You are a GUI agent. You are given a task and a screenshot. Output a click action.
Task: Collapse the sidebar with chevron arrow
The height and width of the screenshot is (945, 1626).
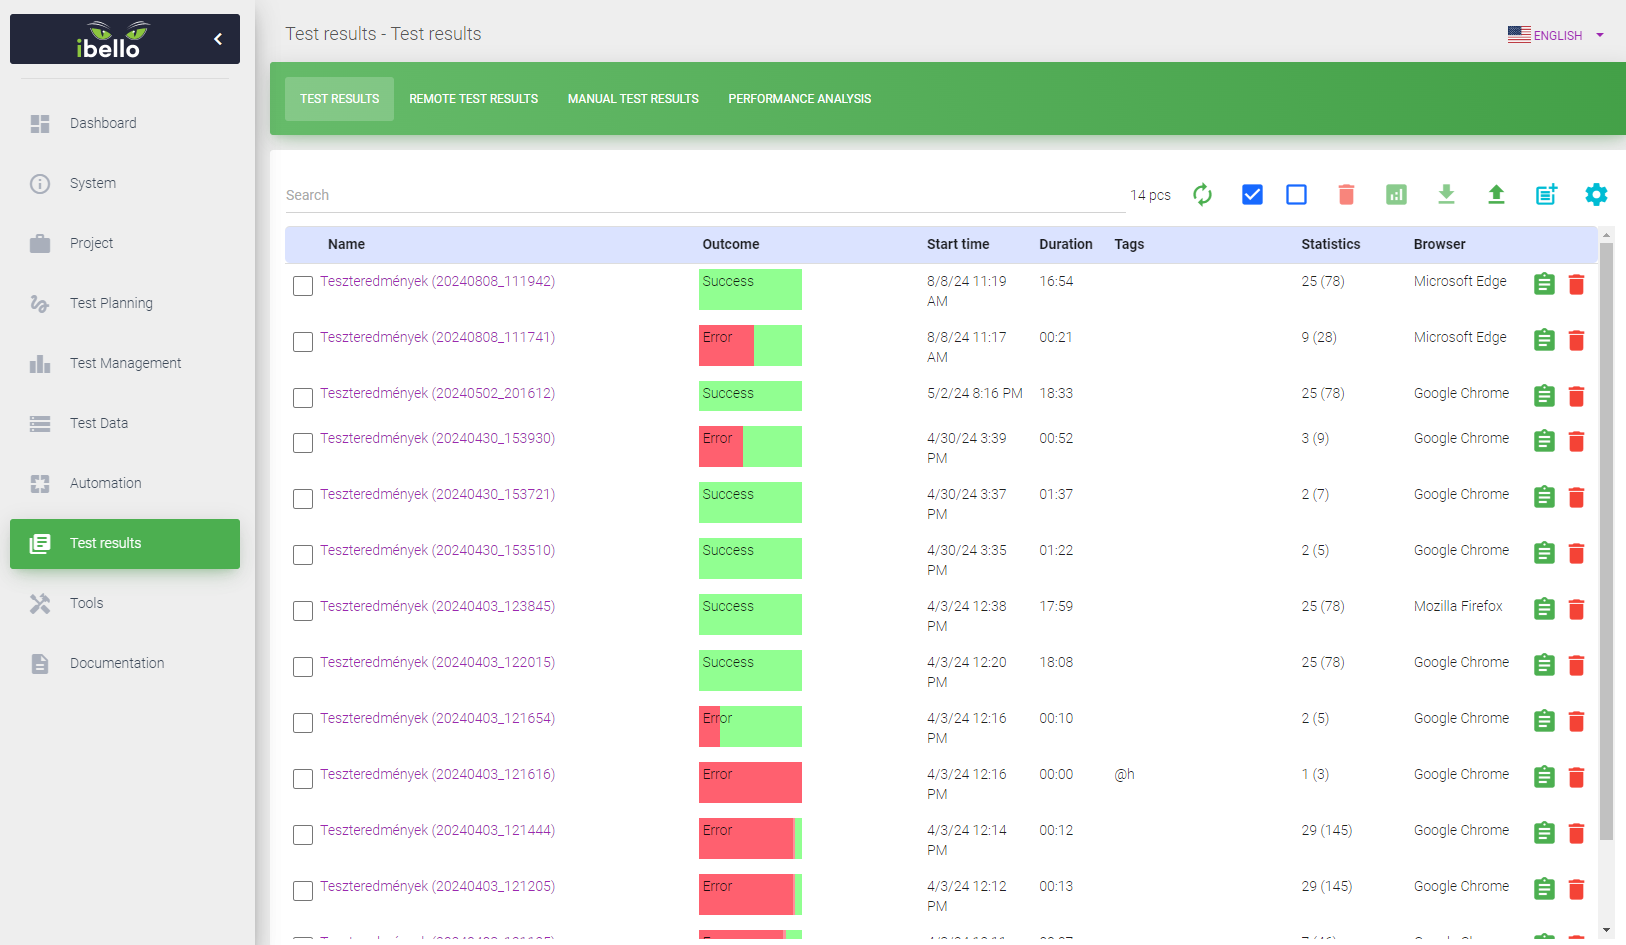click(x=217, y=38)
